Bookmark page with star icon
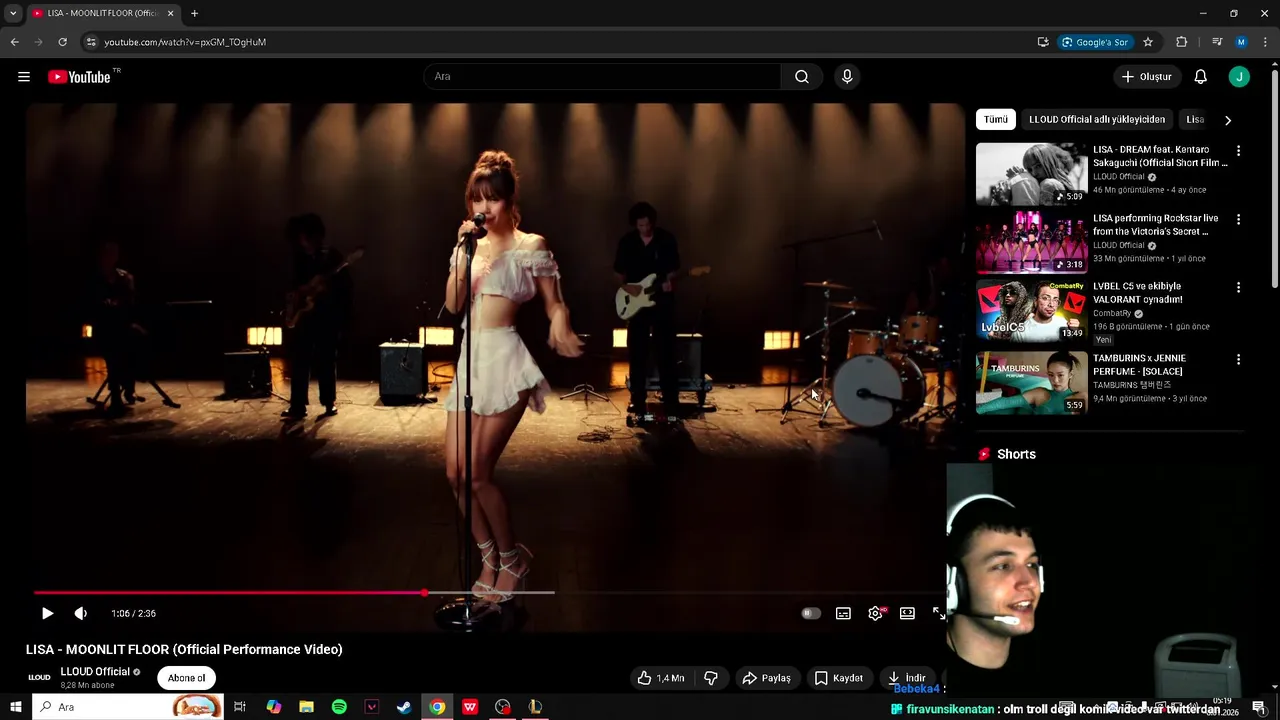The image size is (1280, 720). [x=1148, y=42]
